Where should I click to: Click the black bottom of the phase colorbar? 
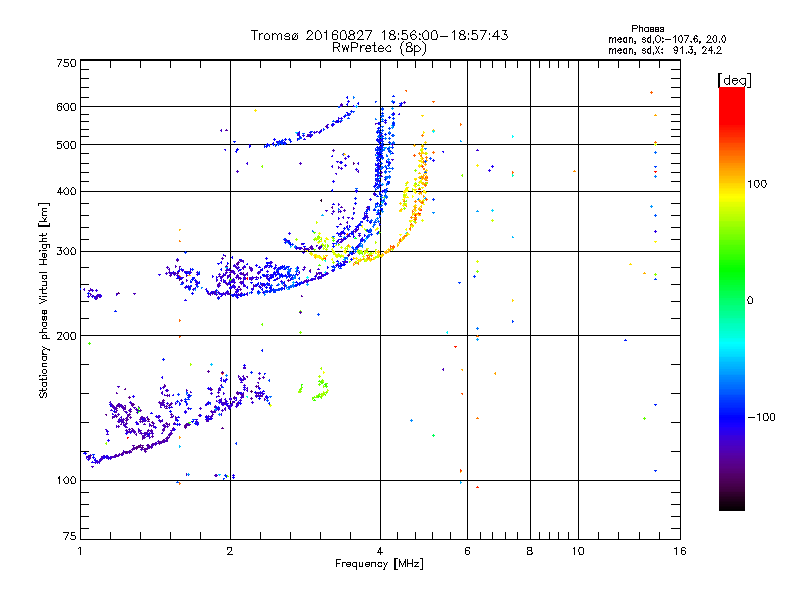(x=732, y=503)
